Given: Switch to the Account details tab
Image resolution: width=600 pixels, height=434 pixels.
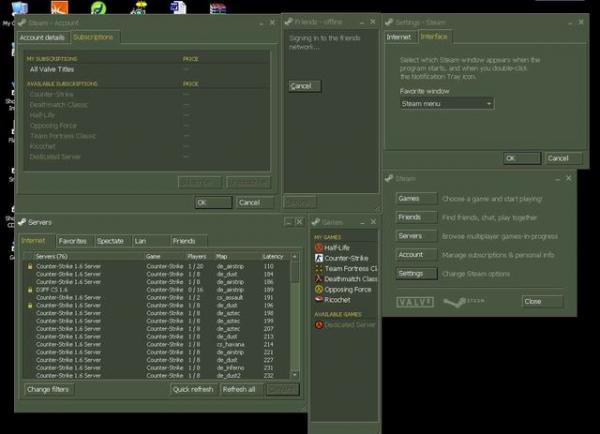Looking at the screenshot, I should pos(42,37).
